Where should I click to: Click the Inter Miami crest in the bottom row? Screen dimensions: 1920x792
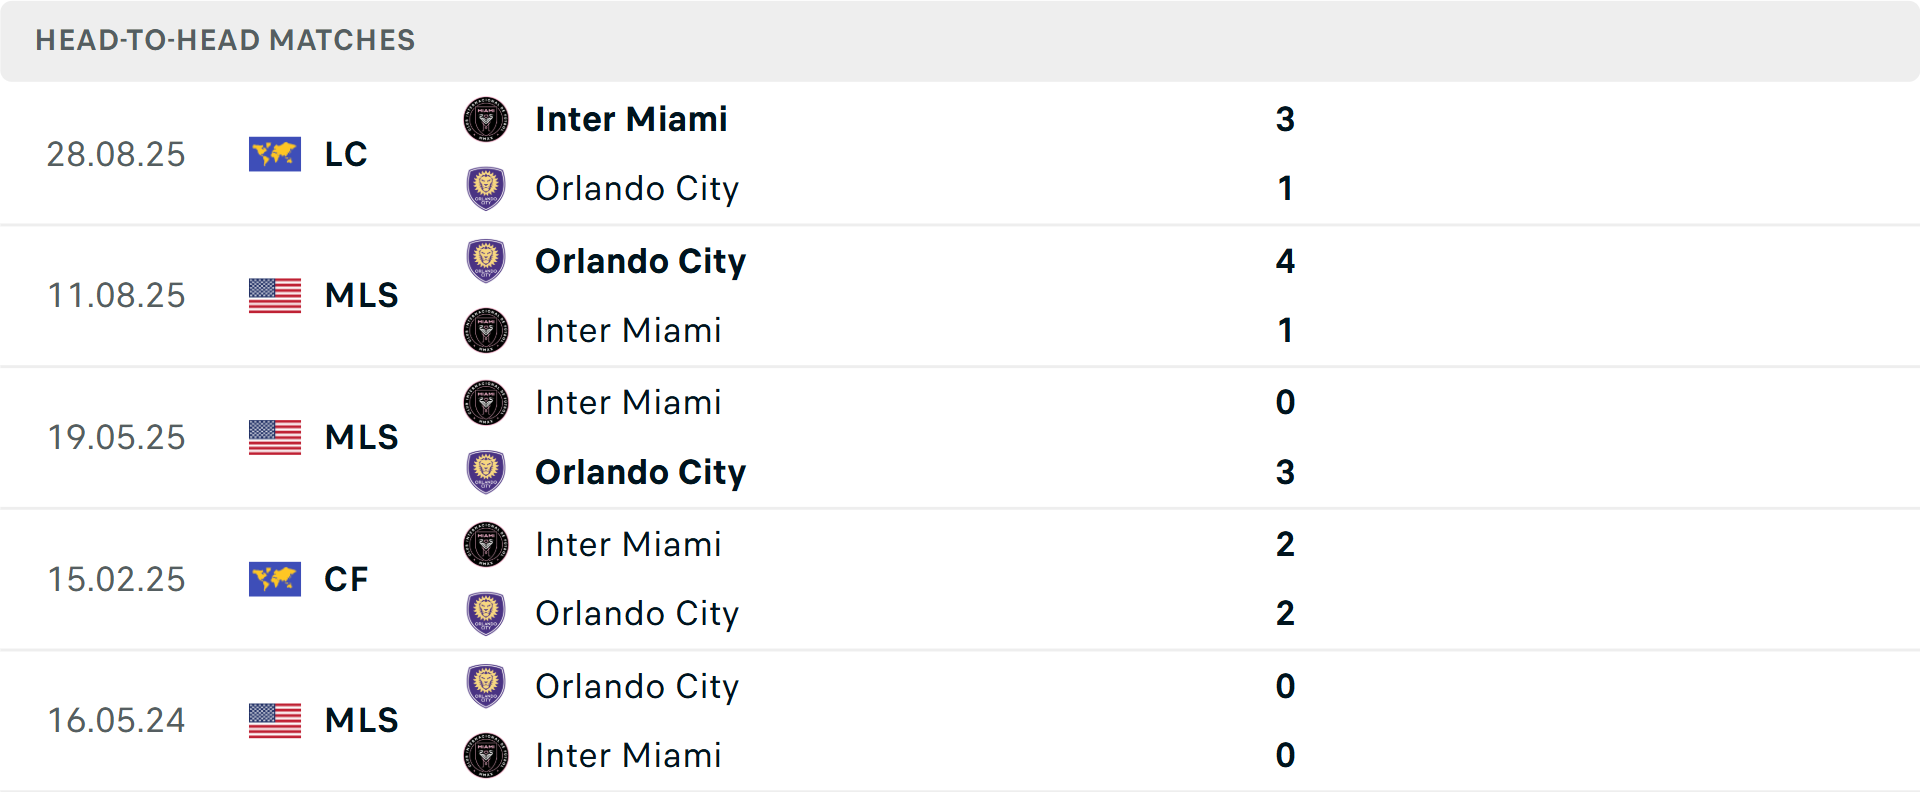[x=486, y=756]
